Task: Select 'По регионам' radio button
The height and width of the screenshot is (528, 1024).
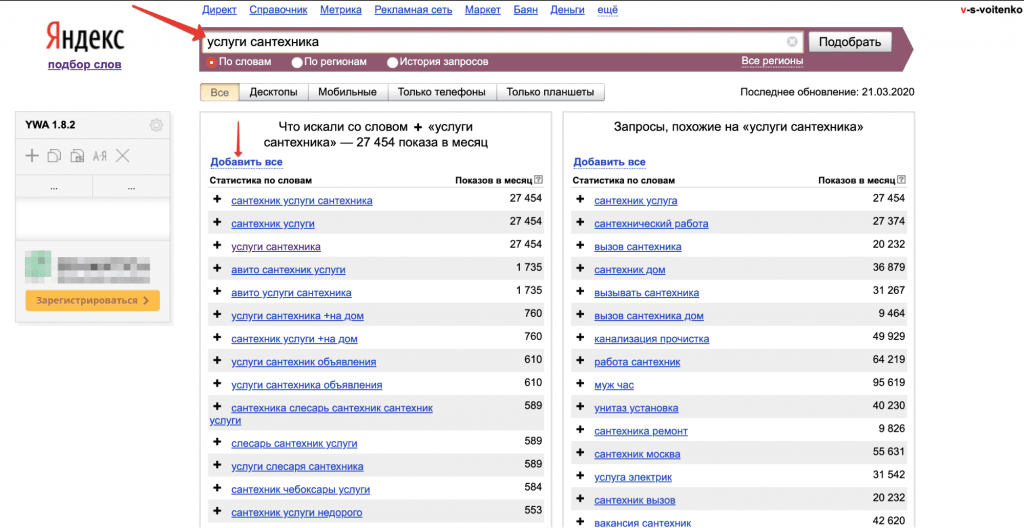Action: [x=296, y=63]
